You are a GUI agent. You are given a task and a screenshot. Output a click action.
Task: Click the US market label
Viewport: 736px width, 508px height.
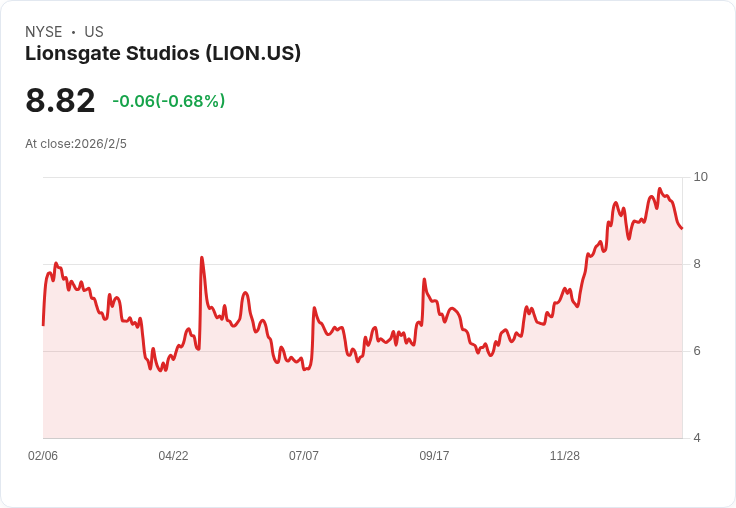click(94, 32)
